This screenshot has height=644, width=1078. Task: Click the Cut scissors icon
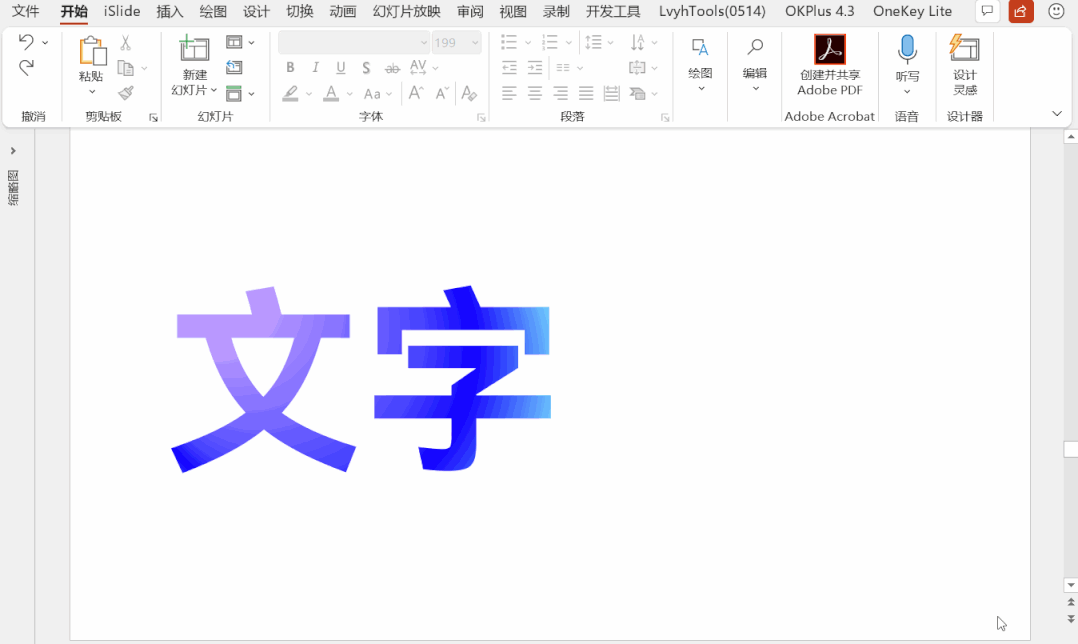coord(125,43)
